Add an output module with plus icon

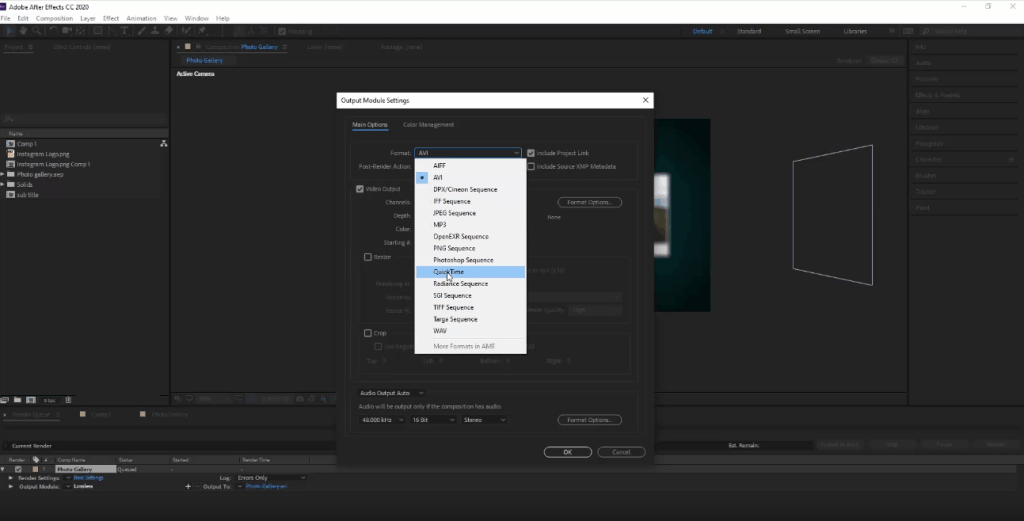[188, 486]
